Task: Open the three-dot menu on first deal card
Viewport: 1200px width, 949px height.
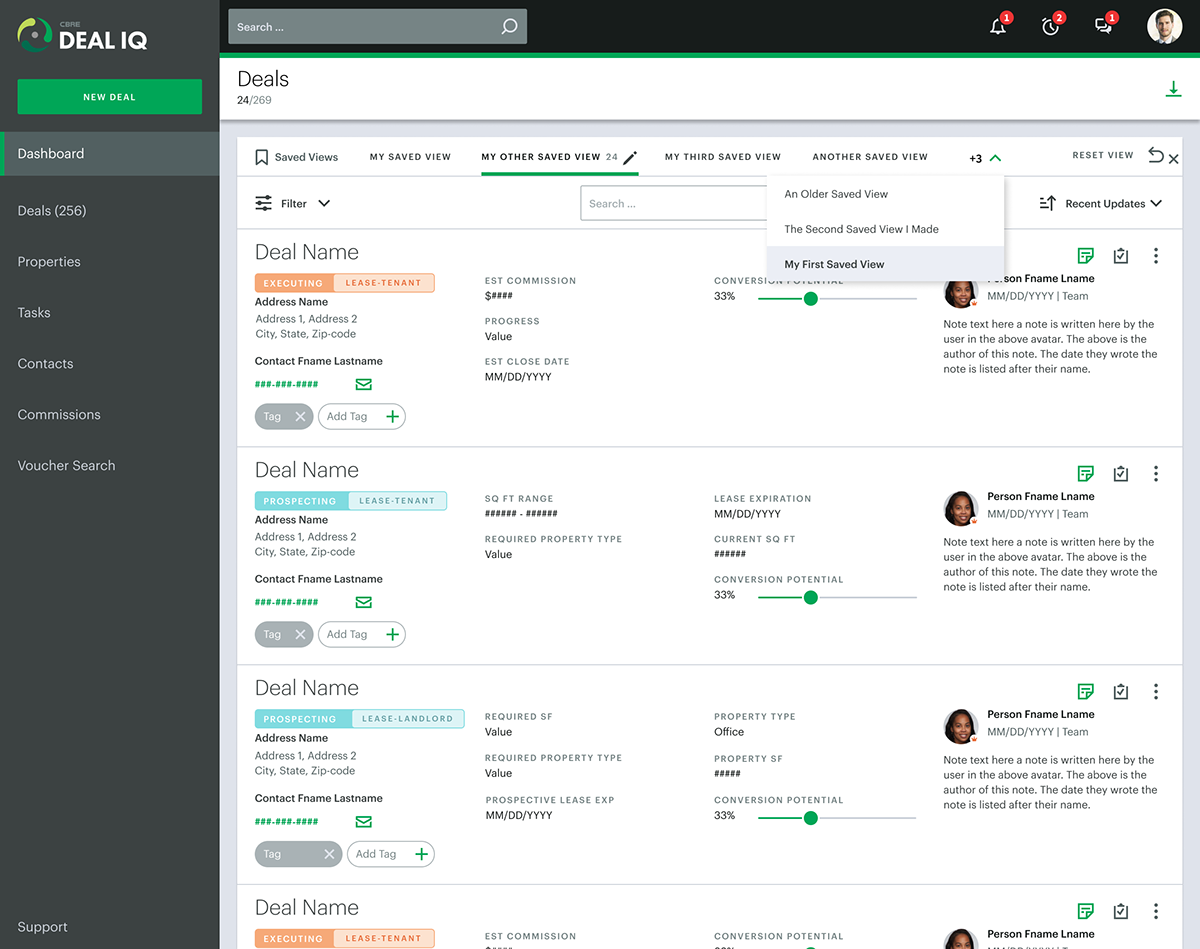Action: [x=1156, y=256]
